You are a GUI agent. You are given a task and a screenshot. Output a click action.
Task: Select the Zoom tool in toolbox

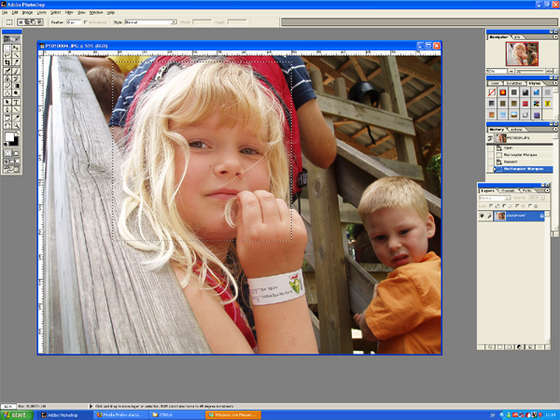coord(16,125)
